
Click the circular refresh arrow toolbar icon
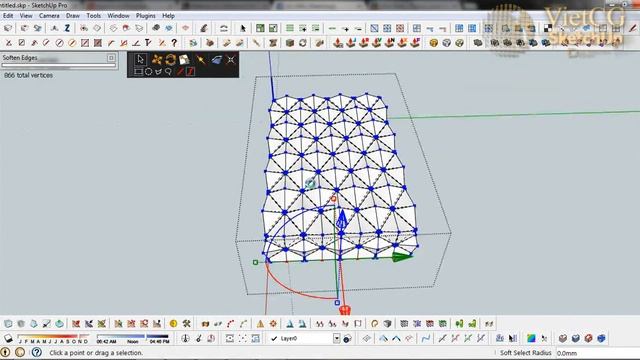(x=302, y=42)
